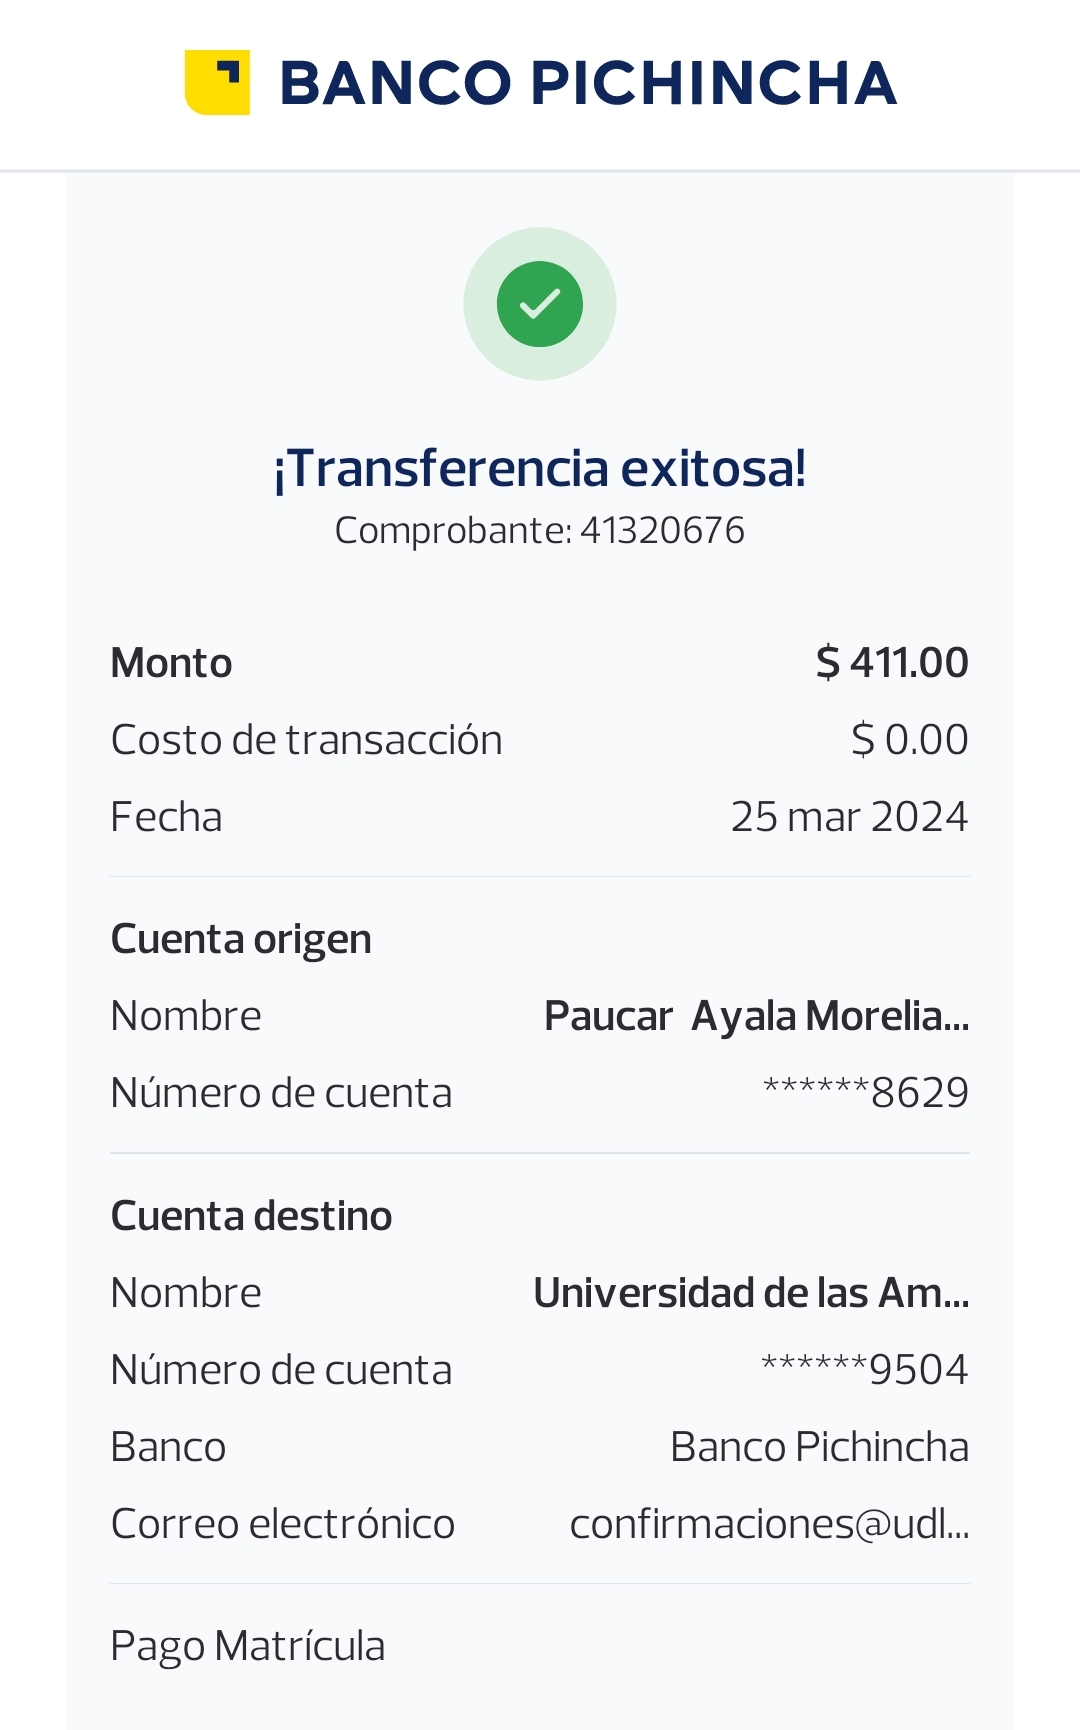Expand truncated Universidad de las Am name
This screenshot has width=1080, height=1730.
click(x=751, y=1293)
